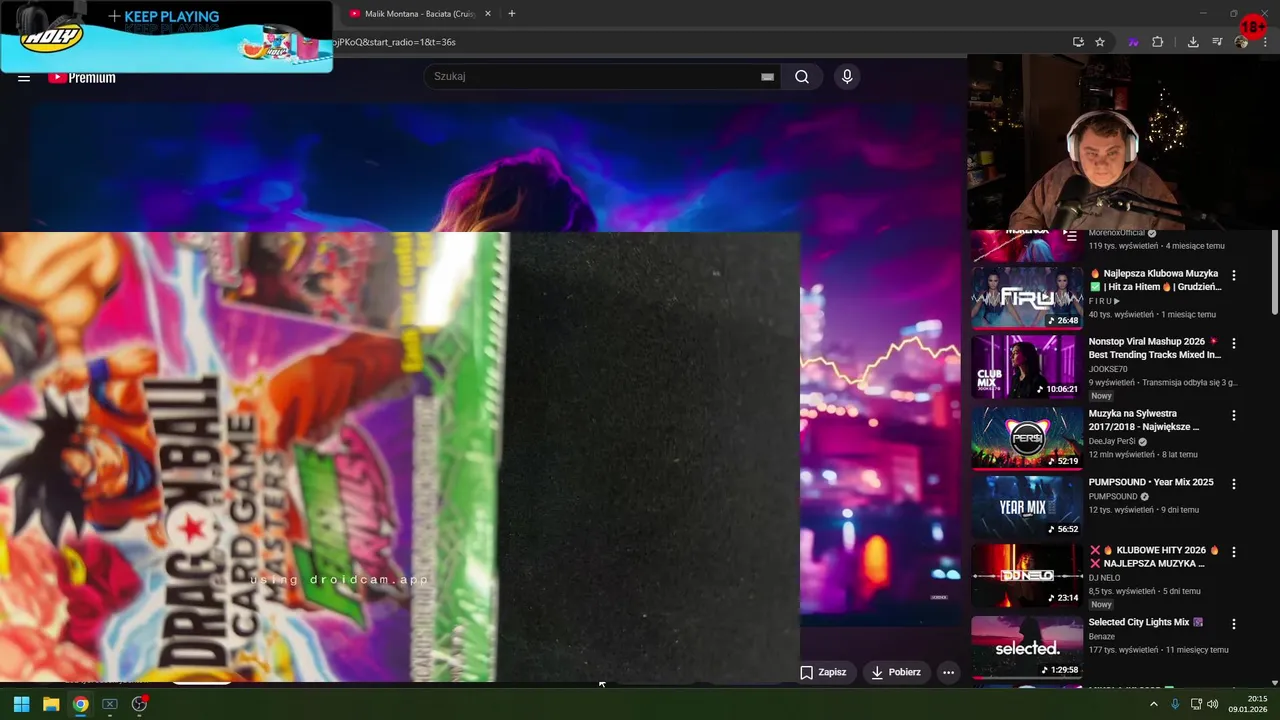The width and height of the screenshot is (1280, 720).
Task: Click the recommendations list scrollbar
Action: 1274,270
